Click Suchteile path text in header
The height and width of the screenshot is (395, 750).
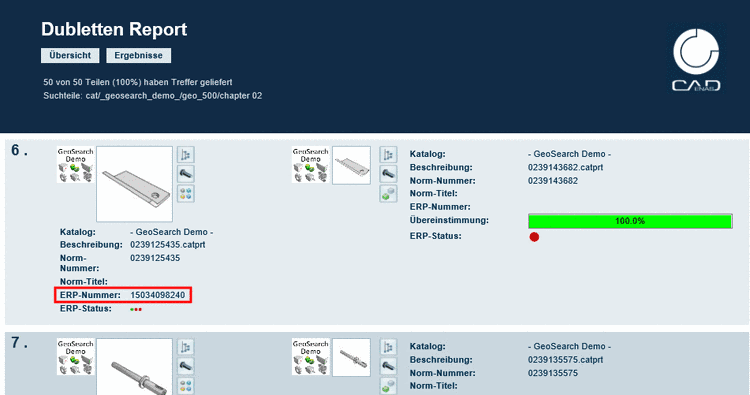pyautogui.click(x=153, y=96)
